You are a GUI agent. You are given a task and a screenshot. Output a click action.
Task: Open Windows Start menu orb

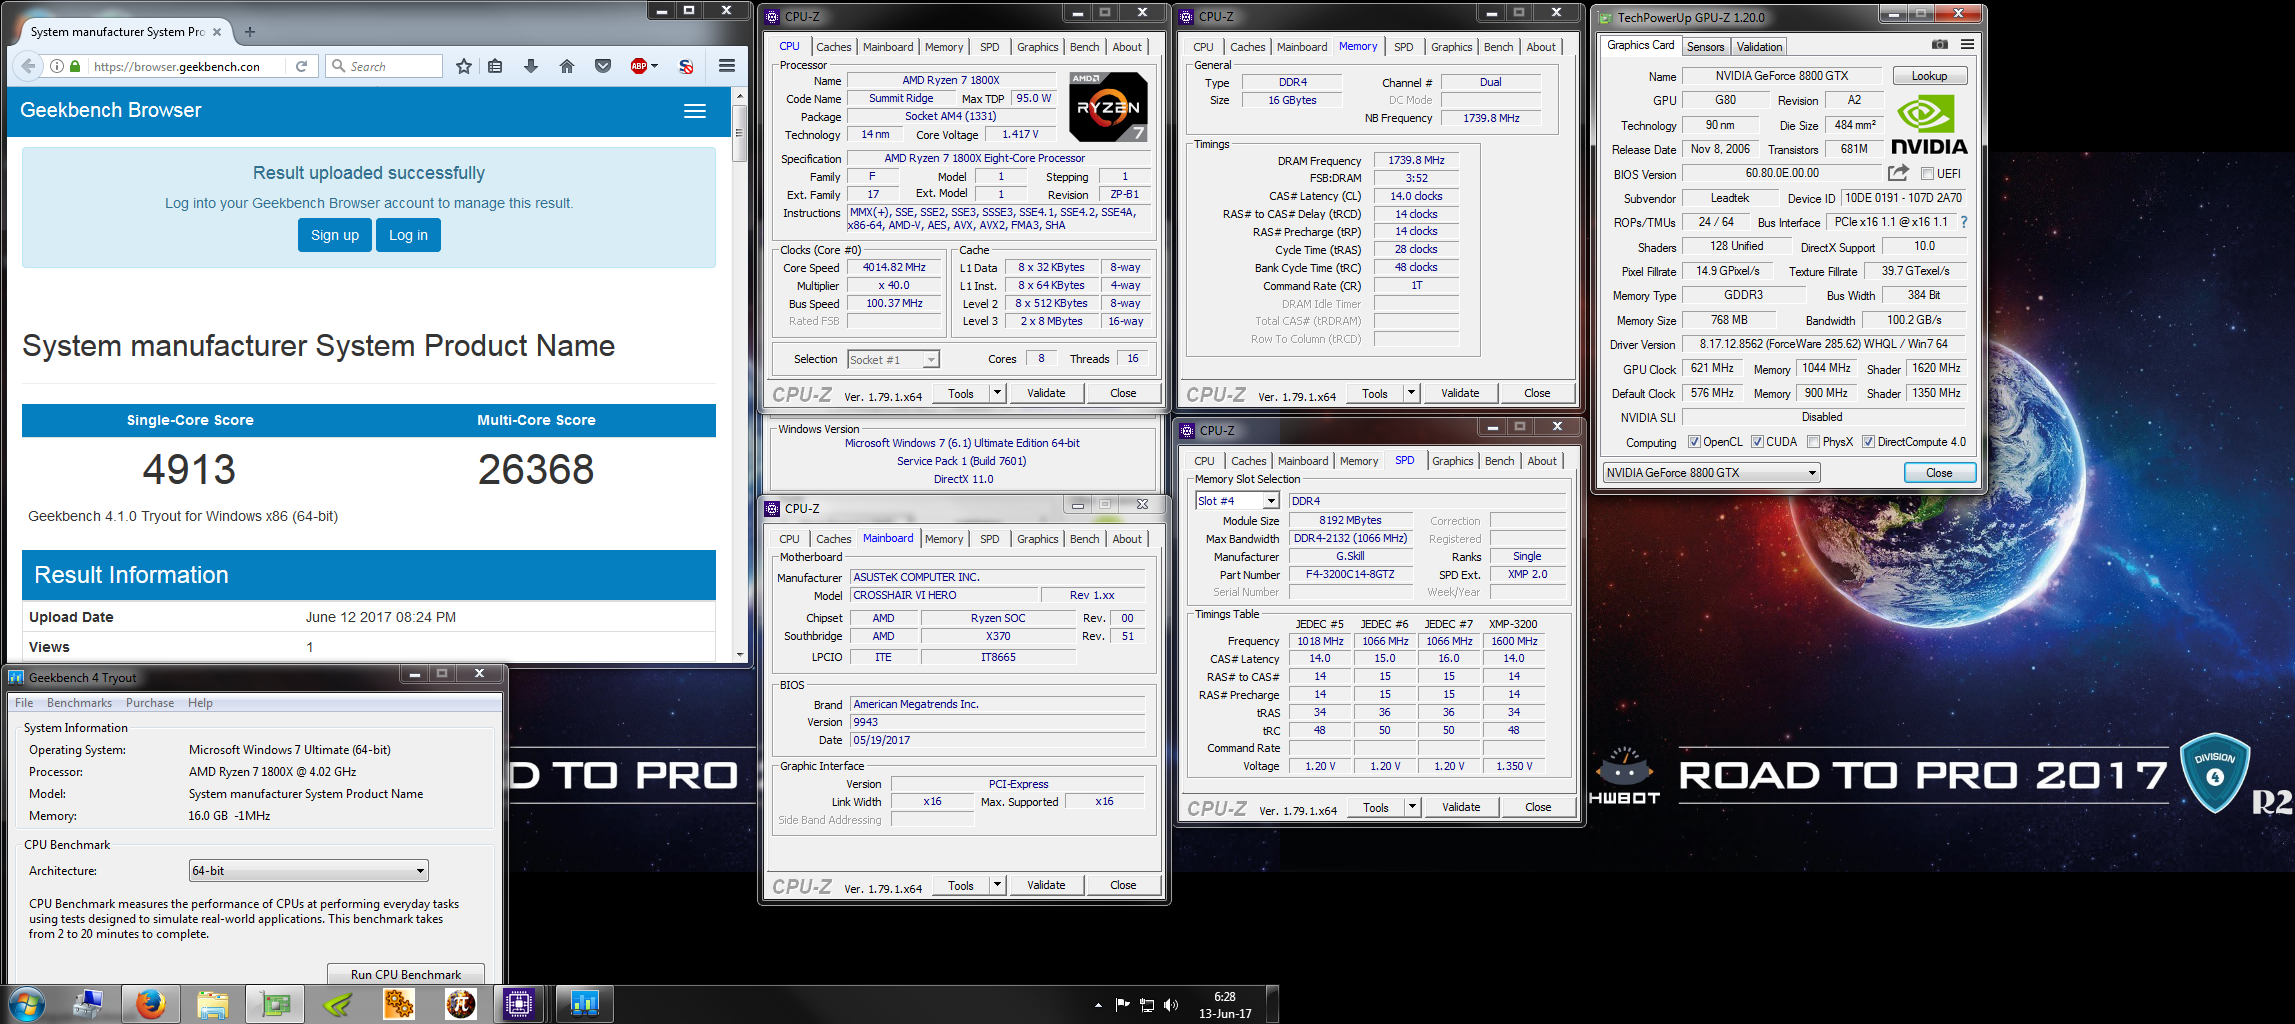point(27,1004)
